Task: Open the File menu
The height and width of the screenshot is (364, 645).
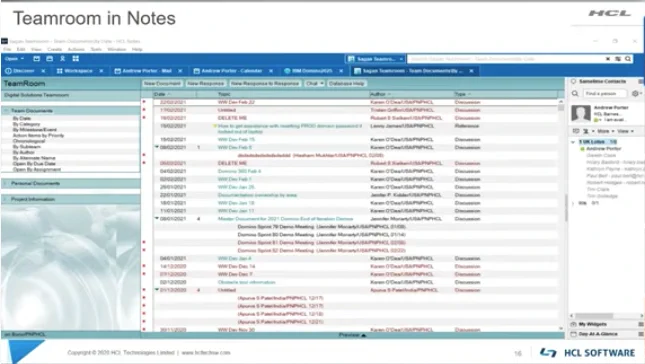Action: coord(7,49)
